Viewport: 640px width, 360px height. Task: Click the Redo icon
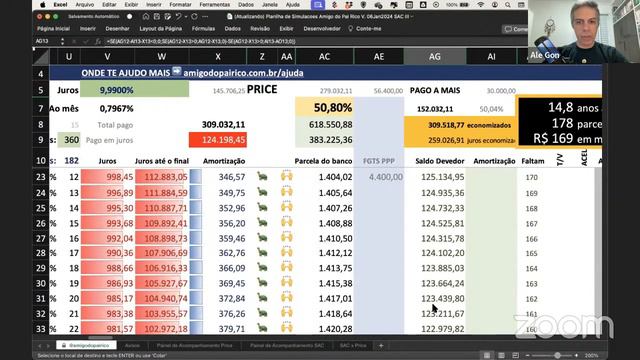pyautogui.click(x=194, y=17)
